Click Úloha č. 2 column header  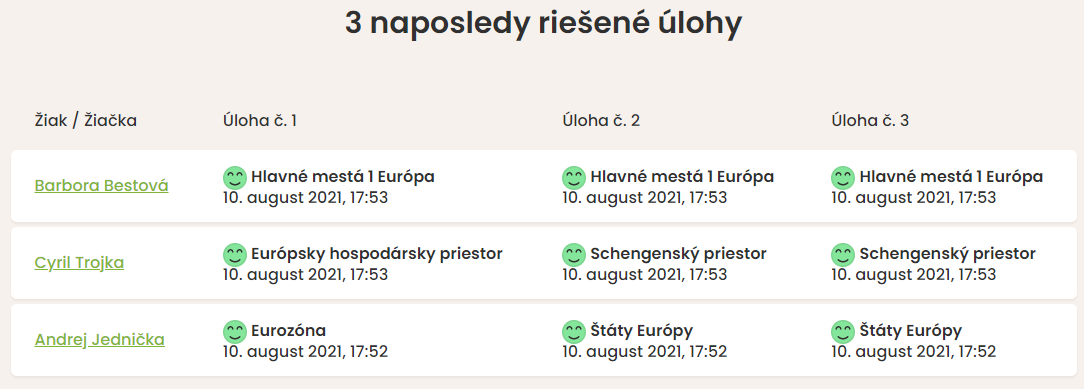coord(601,121)
